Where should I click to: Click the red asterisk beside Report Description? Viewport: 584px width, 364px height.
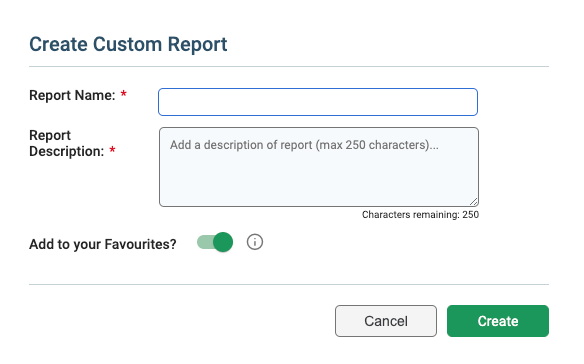click(x=112, y=150)
